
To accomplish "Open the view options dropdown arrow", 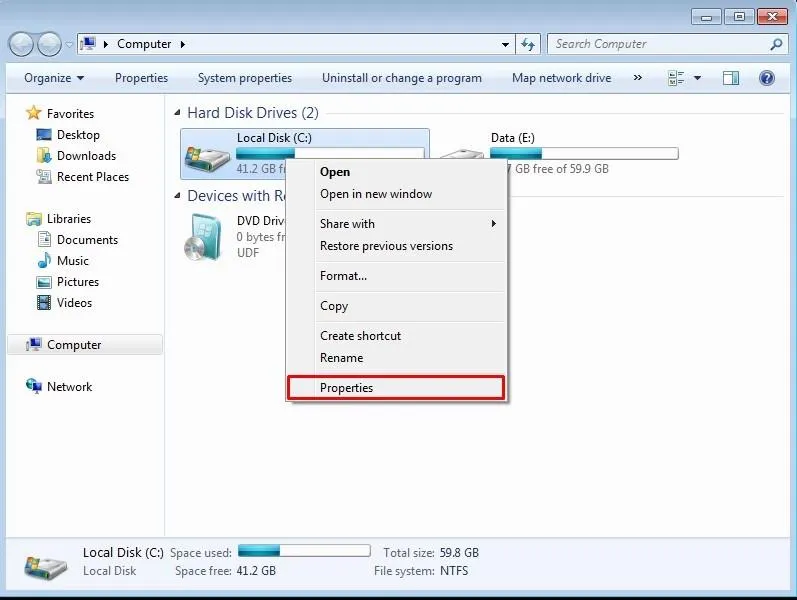I will pos(698,78).
